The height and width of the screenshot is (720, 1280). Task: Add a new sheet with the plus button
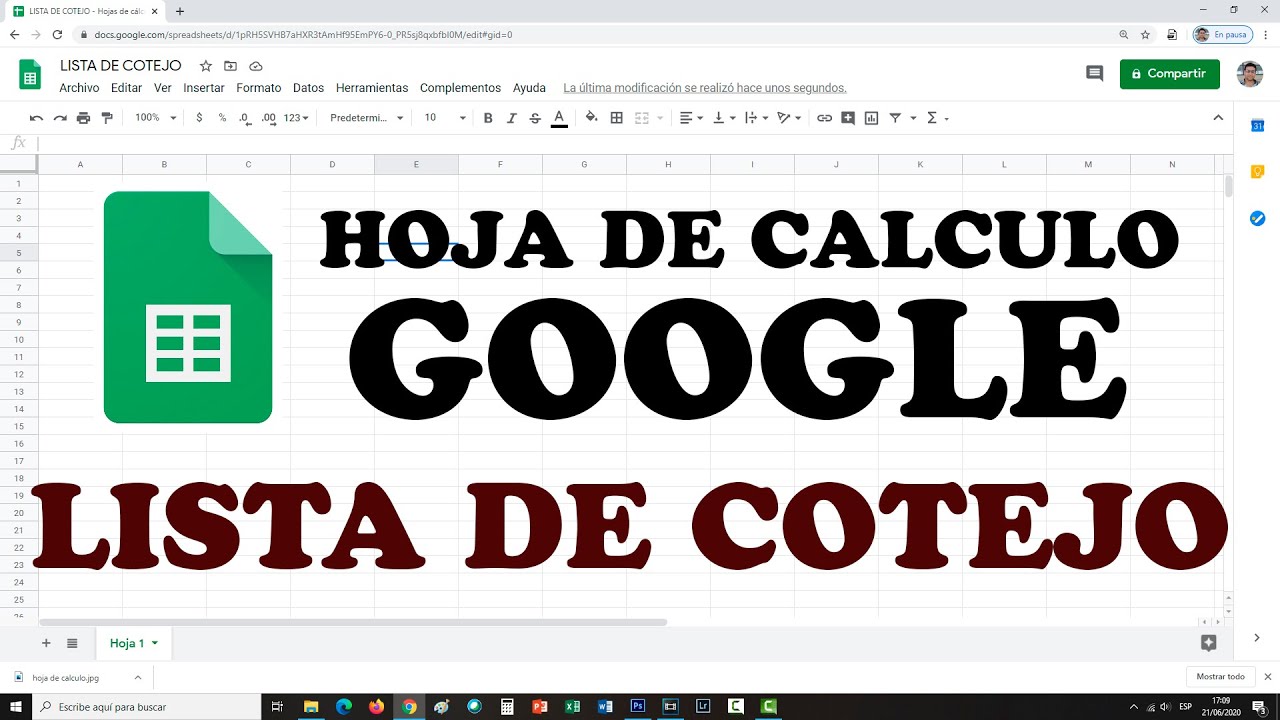click(46, 643)
